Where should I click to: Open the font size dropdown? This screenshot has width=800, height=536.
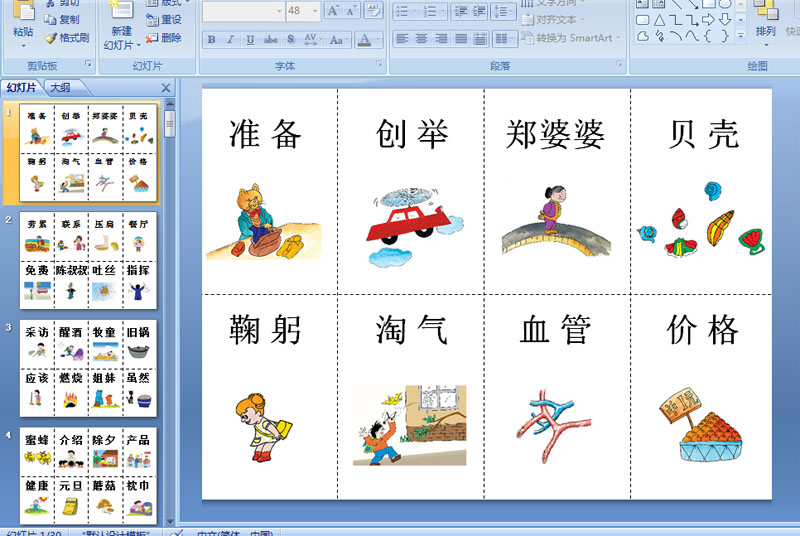pyautogui.click(x=315, y=11)
